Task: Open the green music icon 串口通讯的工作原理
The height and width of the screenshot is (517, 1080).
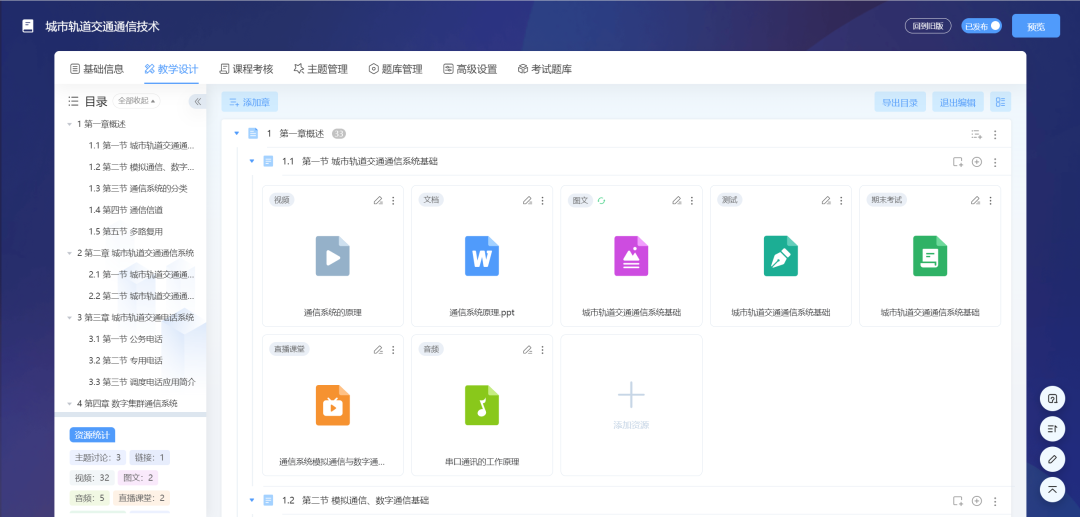Action: pyautogui.click(x=482, y=405)
